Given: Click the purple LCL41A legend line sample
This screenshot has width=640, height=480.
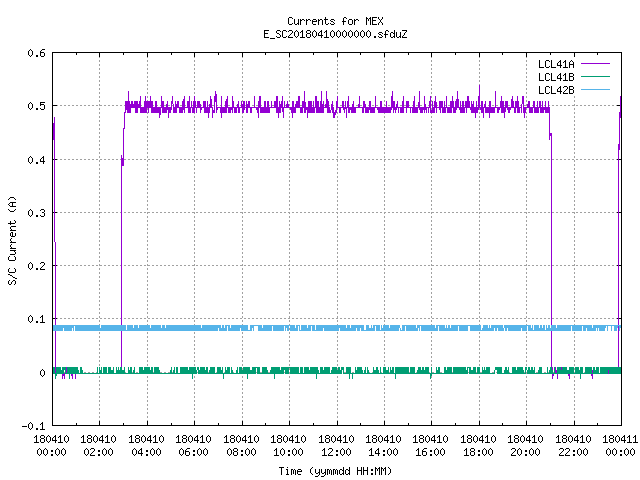Looking at the screenshot, I should coord(596,64).
